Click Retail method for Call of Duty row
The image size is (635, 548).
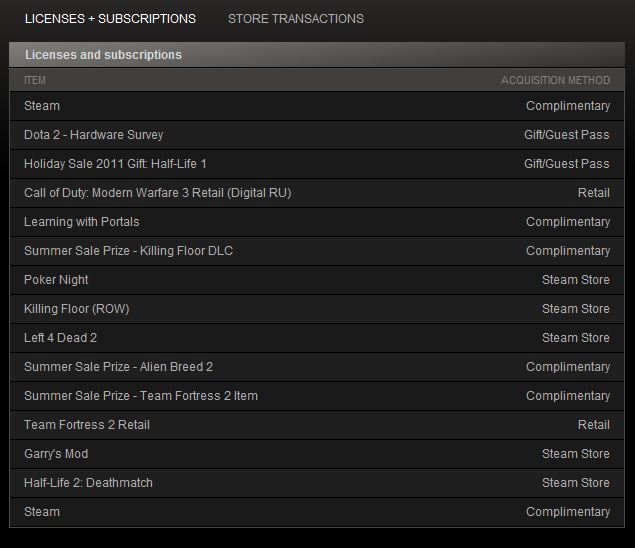tap(594, 193)
